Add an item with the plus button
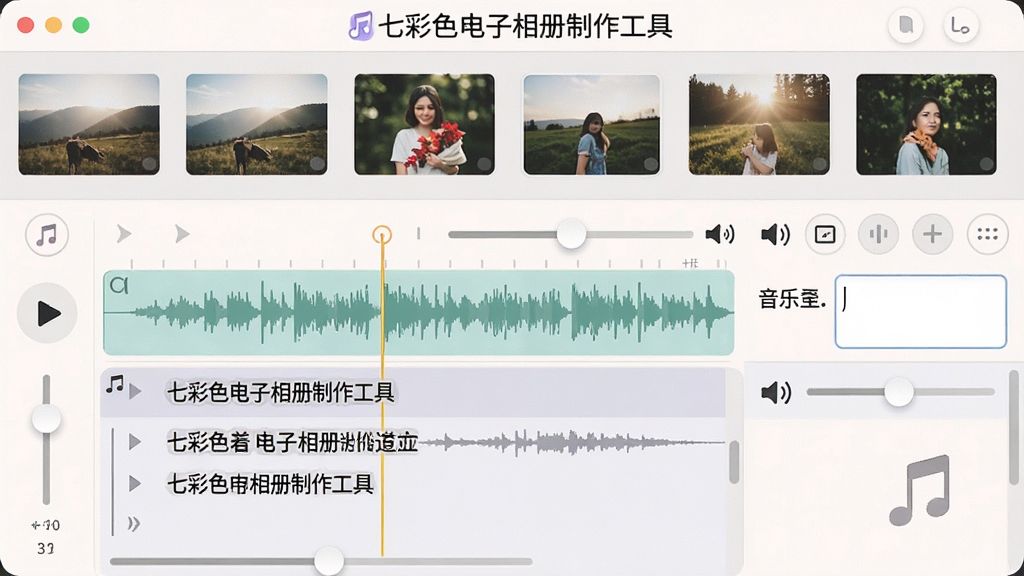 (x=933, y=234)
